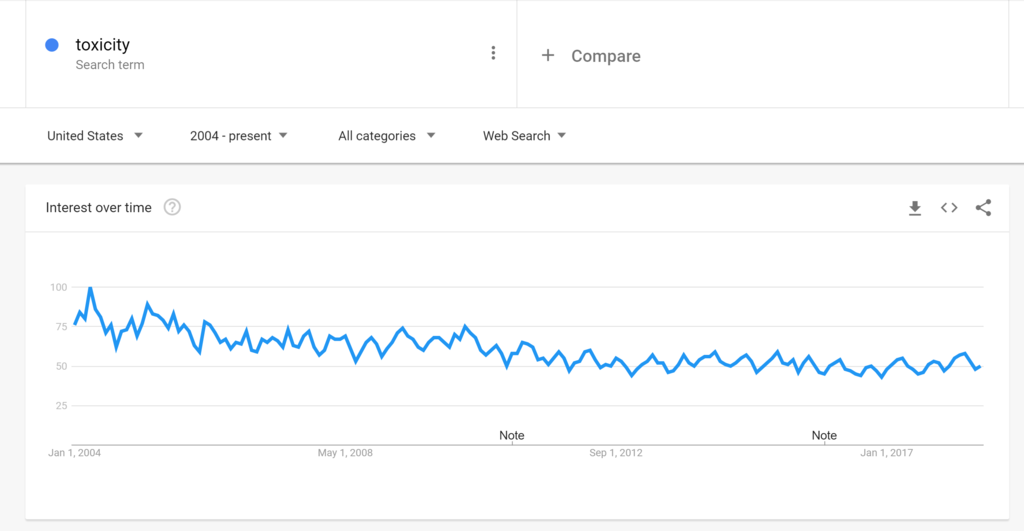Download the Interest over time data

915,208
